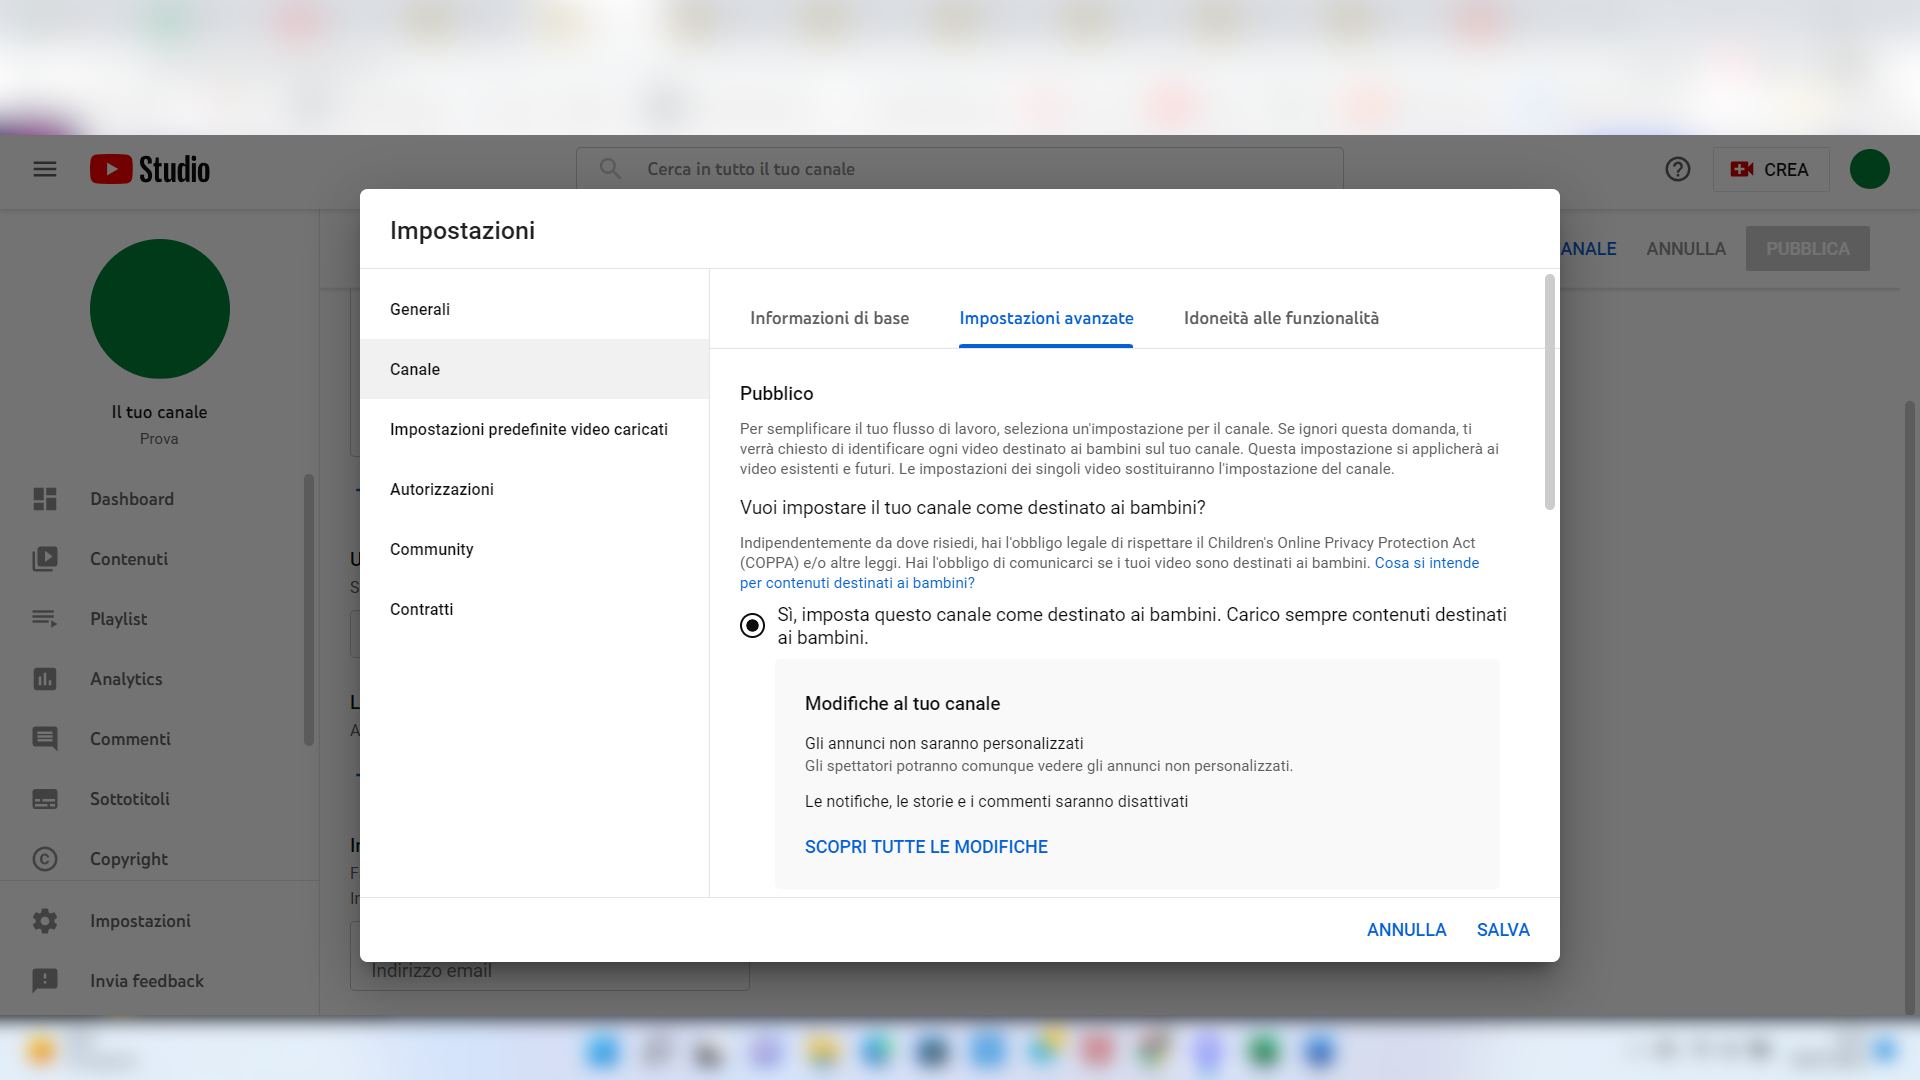The height and width of the screenshot is (1080, 1920).
Task: Open the hamburger navigation menu
Action: [44, 169]
